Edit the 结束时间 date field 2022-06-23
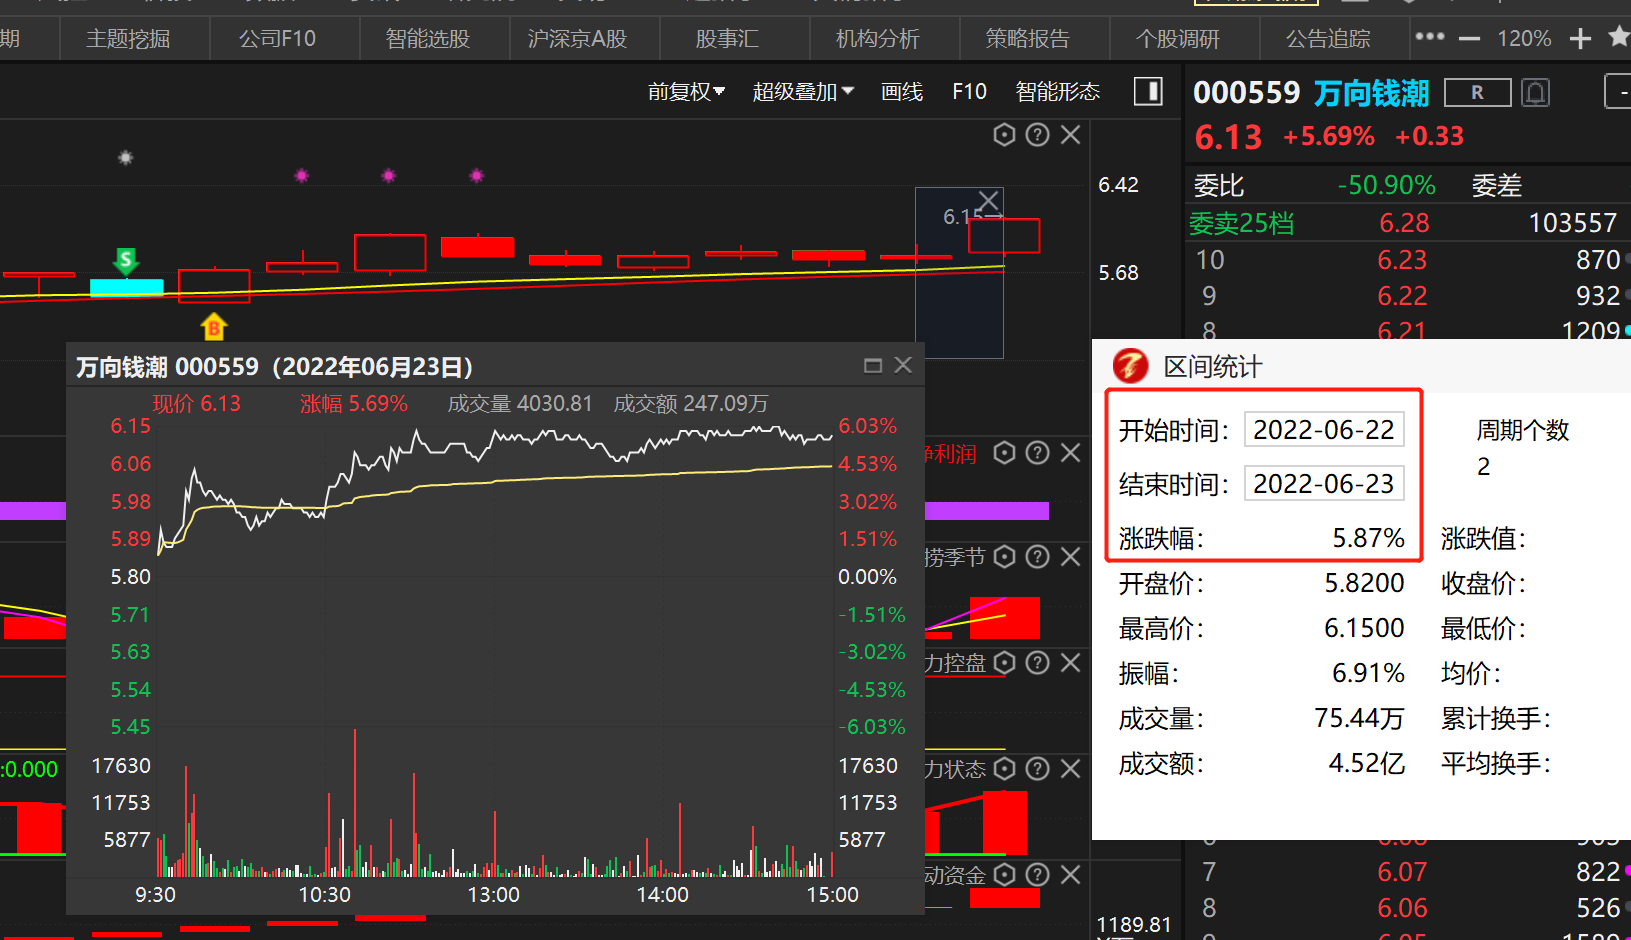This screenshot has width=1631, height=940. [x=1324, y=484]
